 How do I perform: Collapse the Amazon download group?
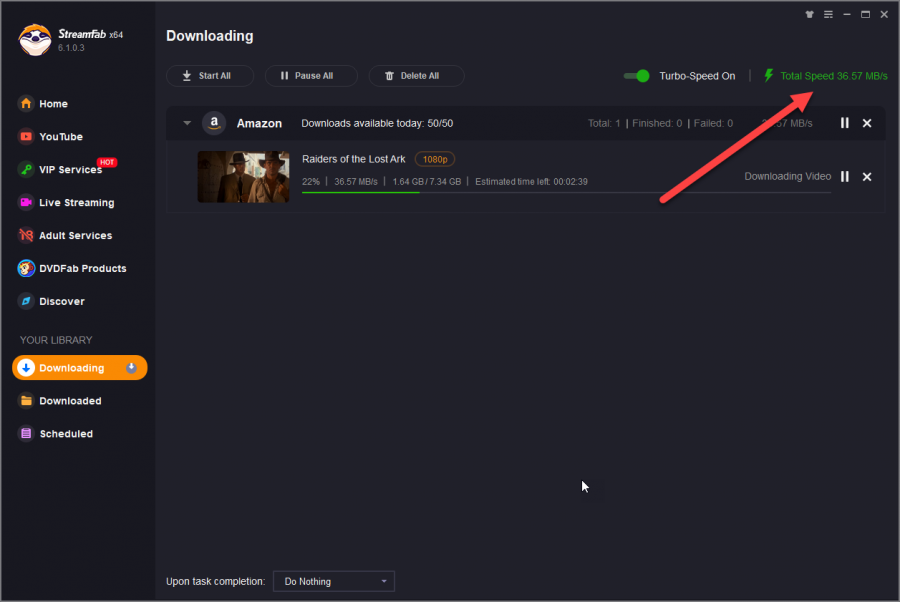187,123
